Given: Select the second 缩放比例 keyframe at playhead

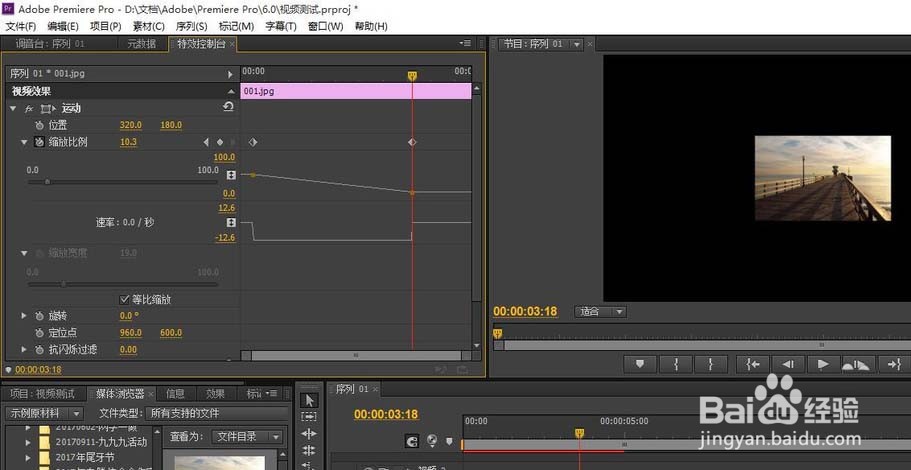Looking at the screenshot, I should click(412, 142).
